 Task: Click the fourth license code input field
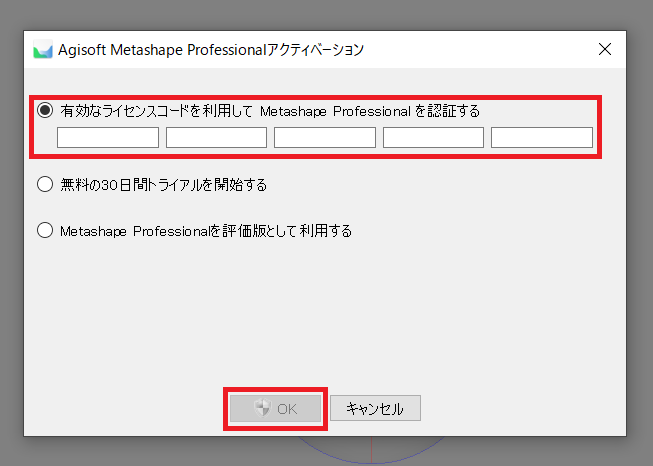coord(433,137)
